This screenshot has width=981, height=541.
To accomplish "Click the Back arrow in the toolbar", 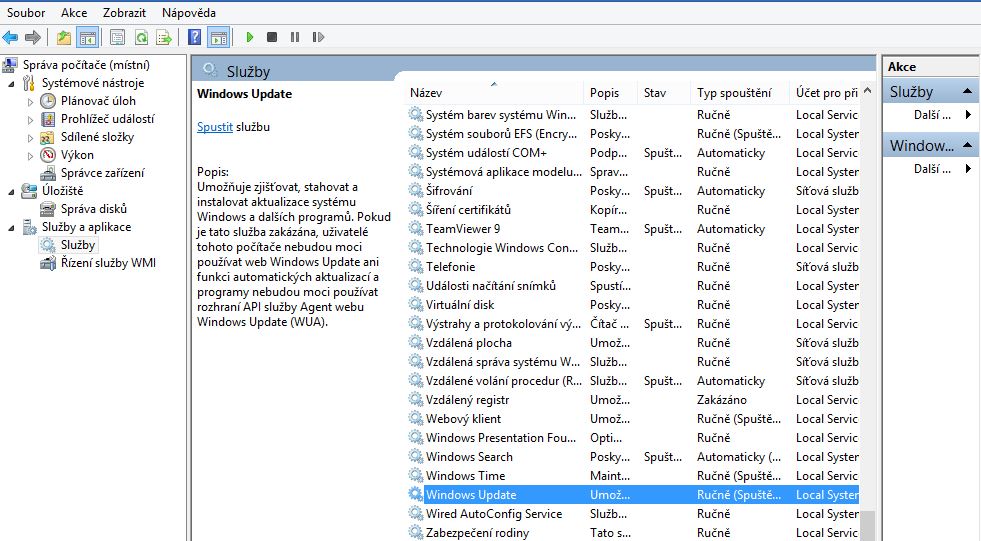I will point(10,37).
